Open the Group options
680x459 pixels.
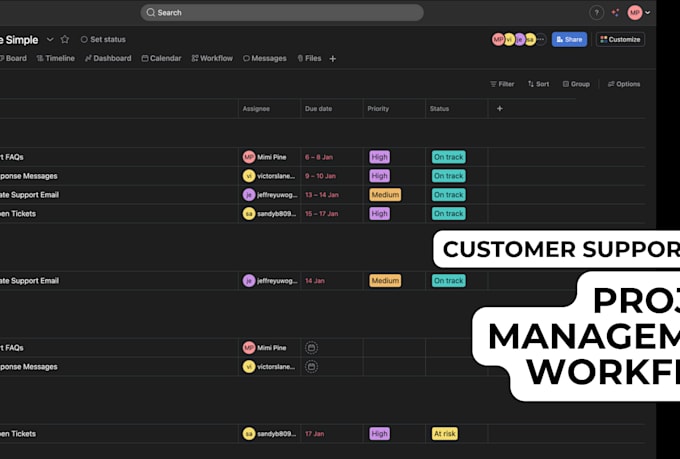coord(576,84)
